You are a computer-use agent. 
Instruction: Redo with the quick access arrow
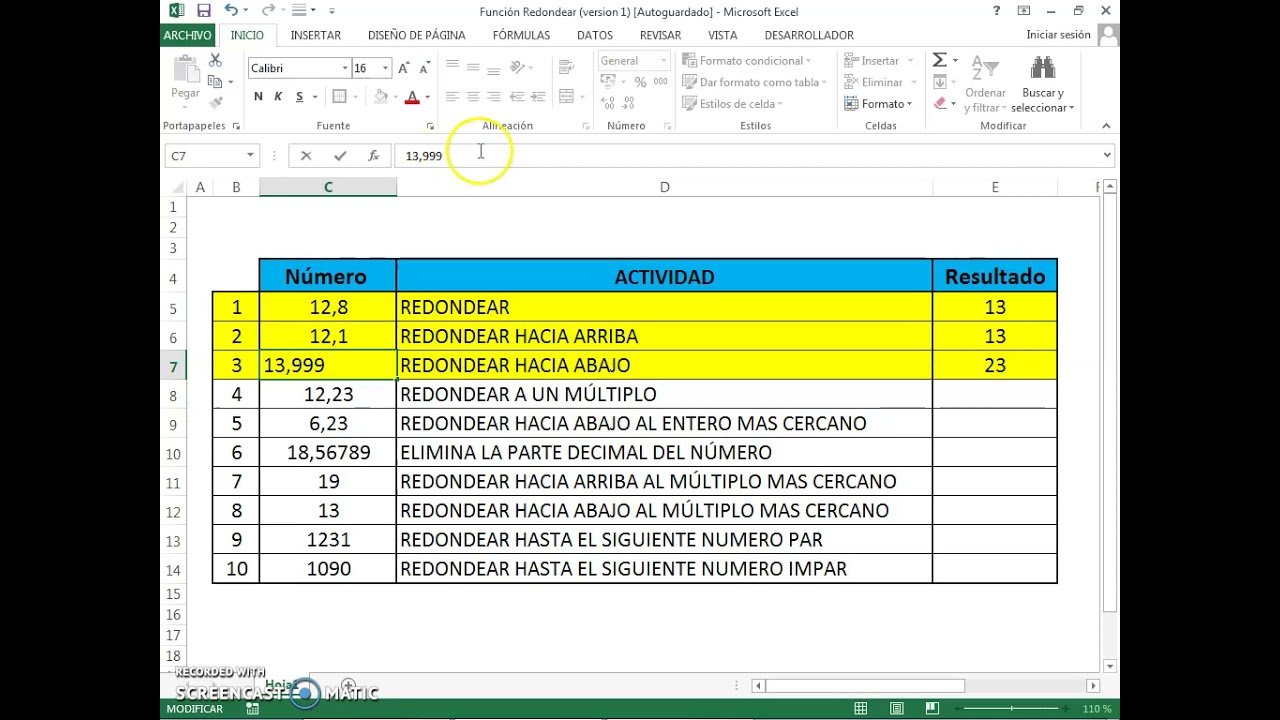(267, 11)
